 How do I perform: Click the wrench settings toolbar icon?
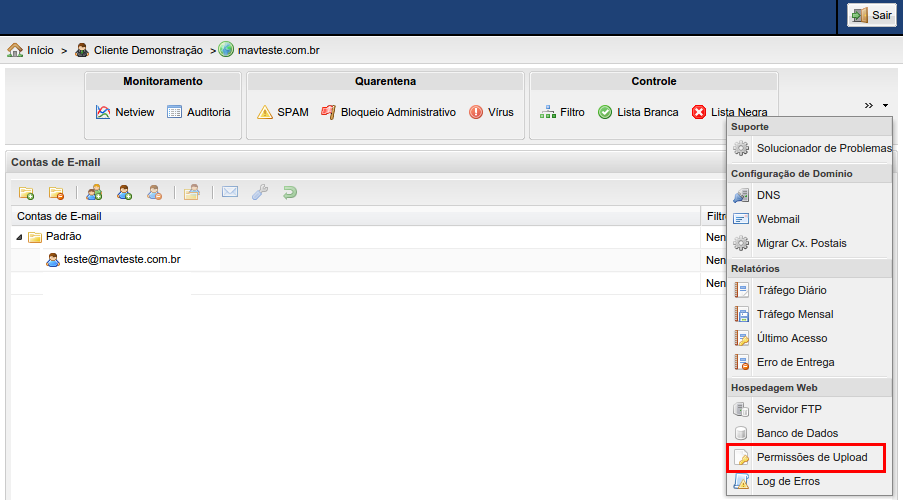[x=259, y=192]
